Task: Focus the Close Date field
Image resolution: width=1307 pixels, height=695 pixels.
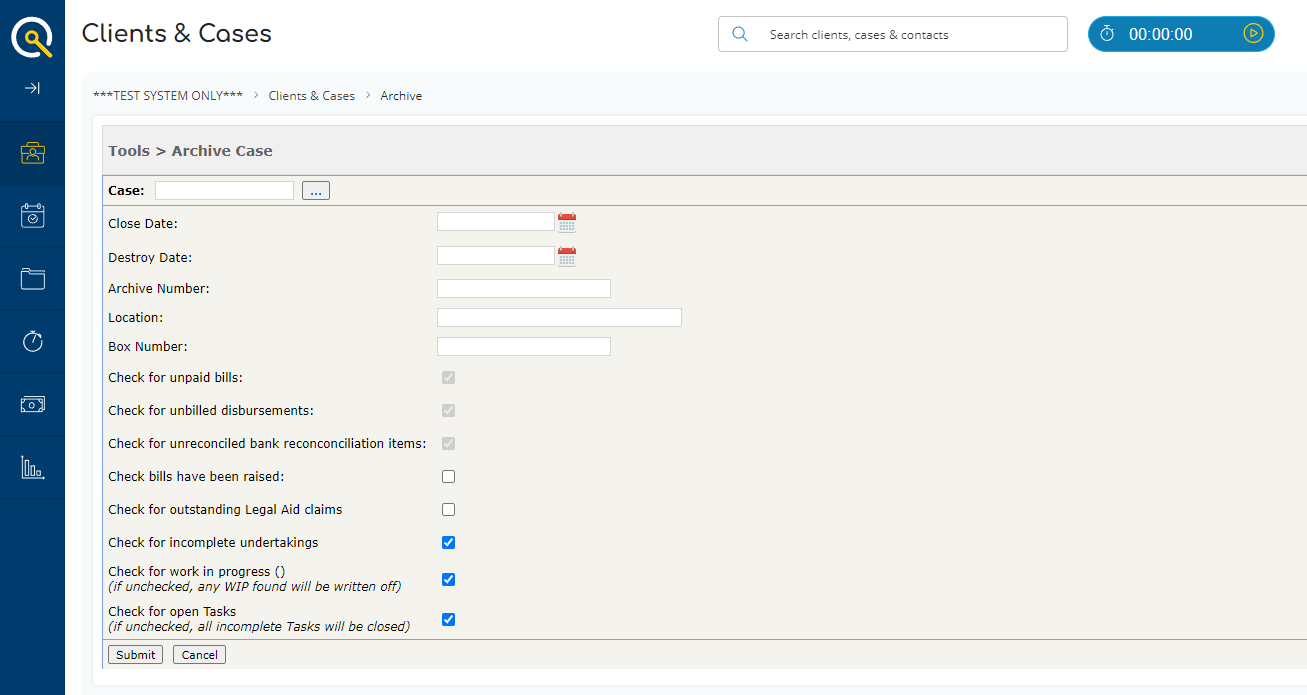Action: coord(496,222)
